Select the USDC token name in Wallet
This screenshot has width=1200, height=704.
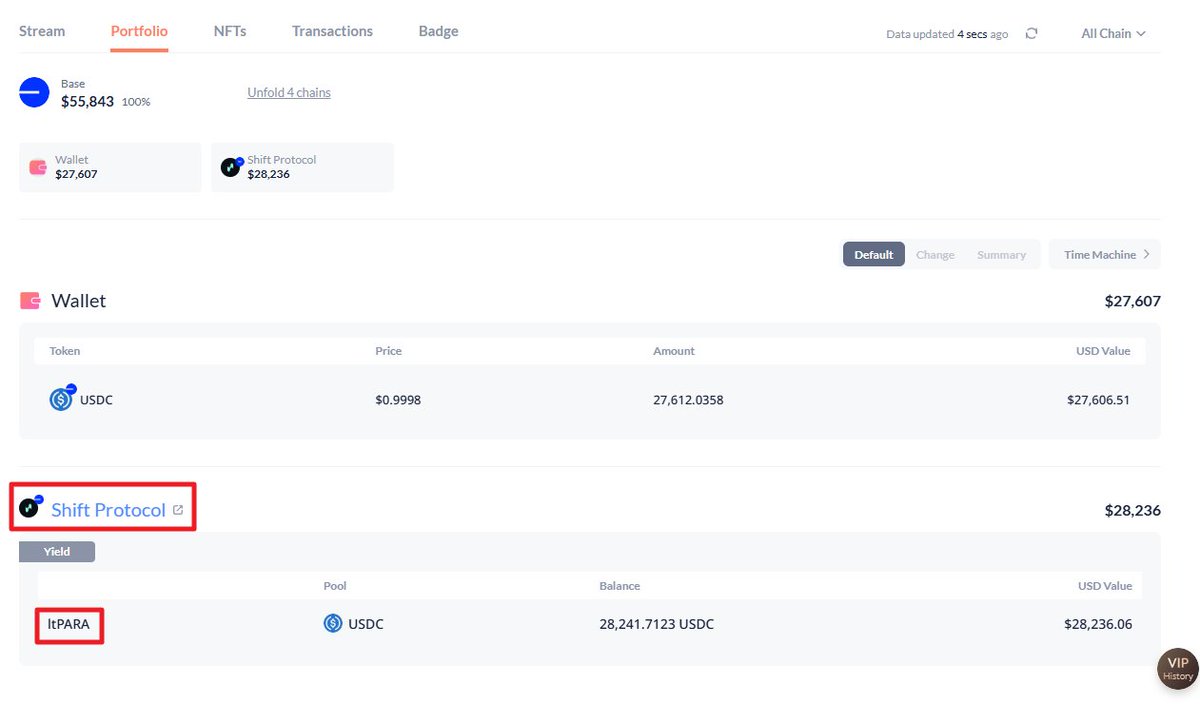[97, 400]
